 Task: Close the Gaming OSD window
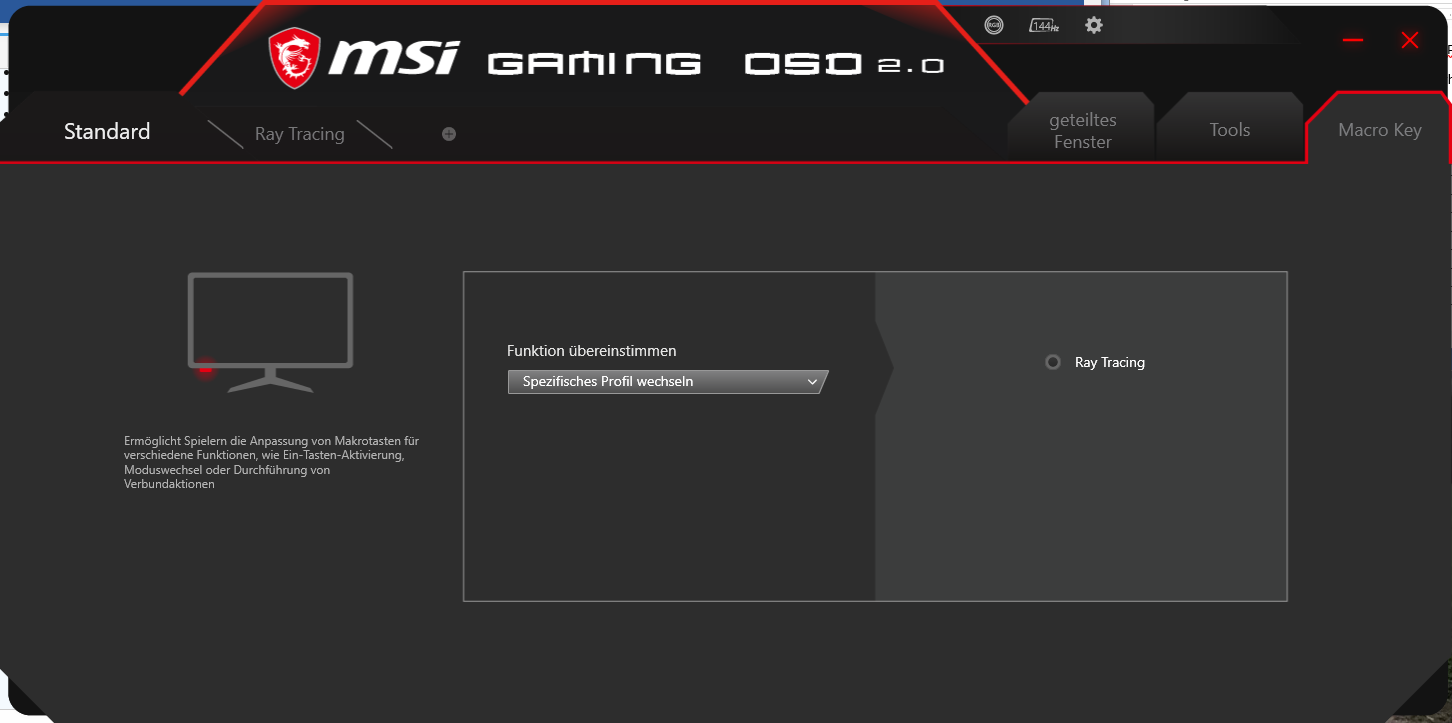1410,40
